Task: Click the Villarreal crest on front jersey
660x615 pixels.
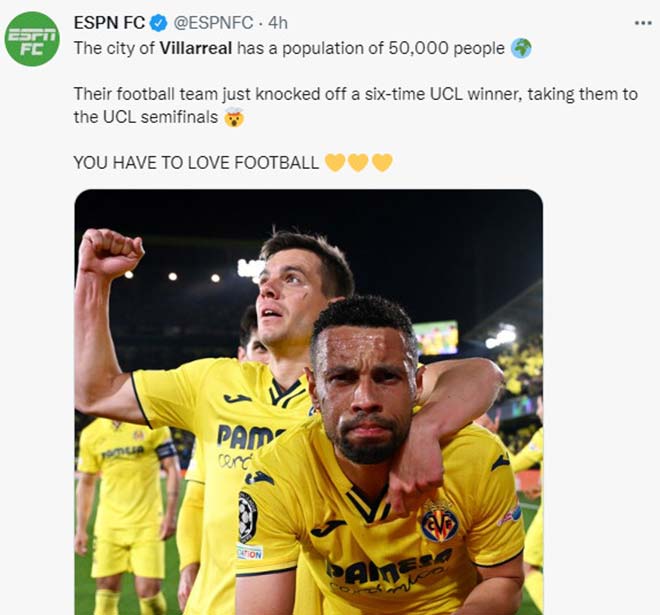Action: pyautogui.click(x=439, y=521)
